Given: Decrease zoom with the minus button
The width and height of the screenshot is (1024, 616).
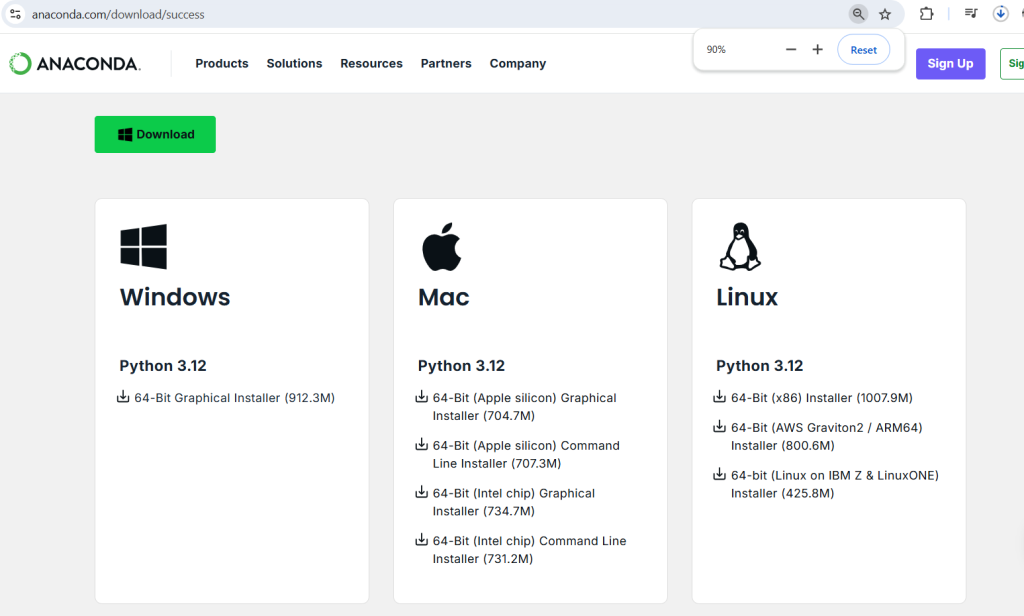Looking at the screenshot, I should 791,50.
